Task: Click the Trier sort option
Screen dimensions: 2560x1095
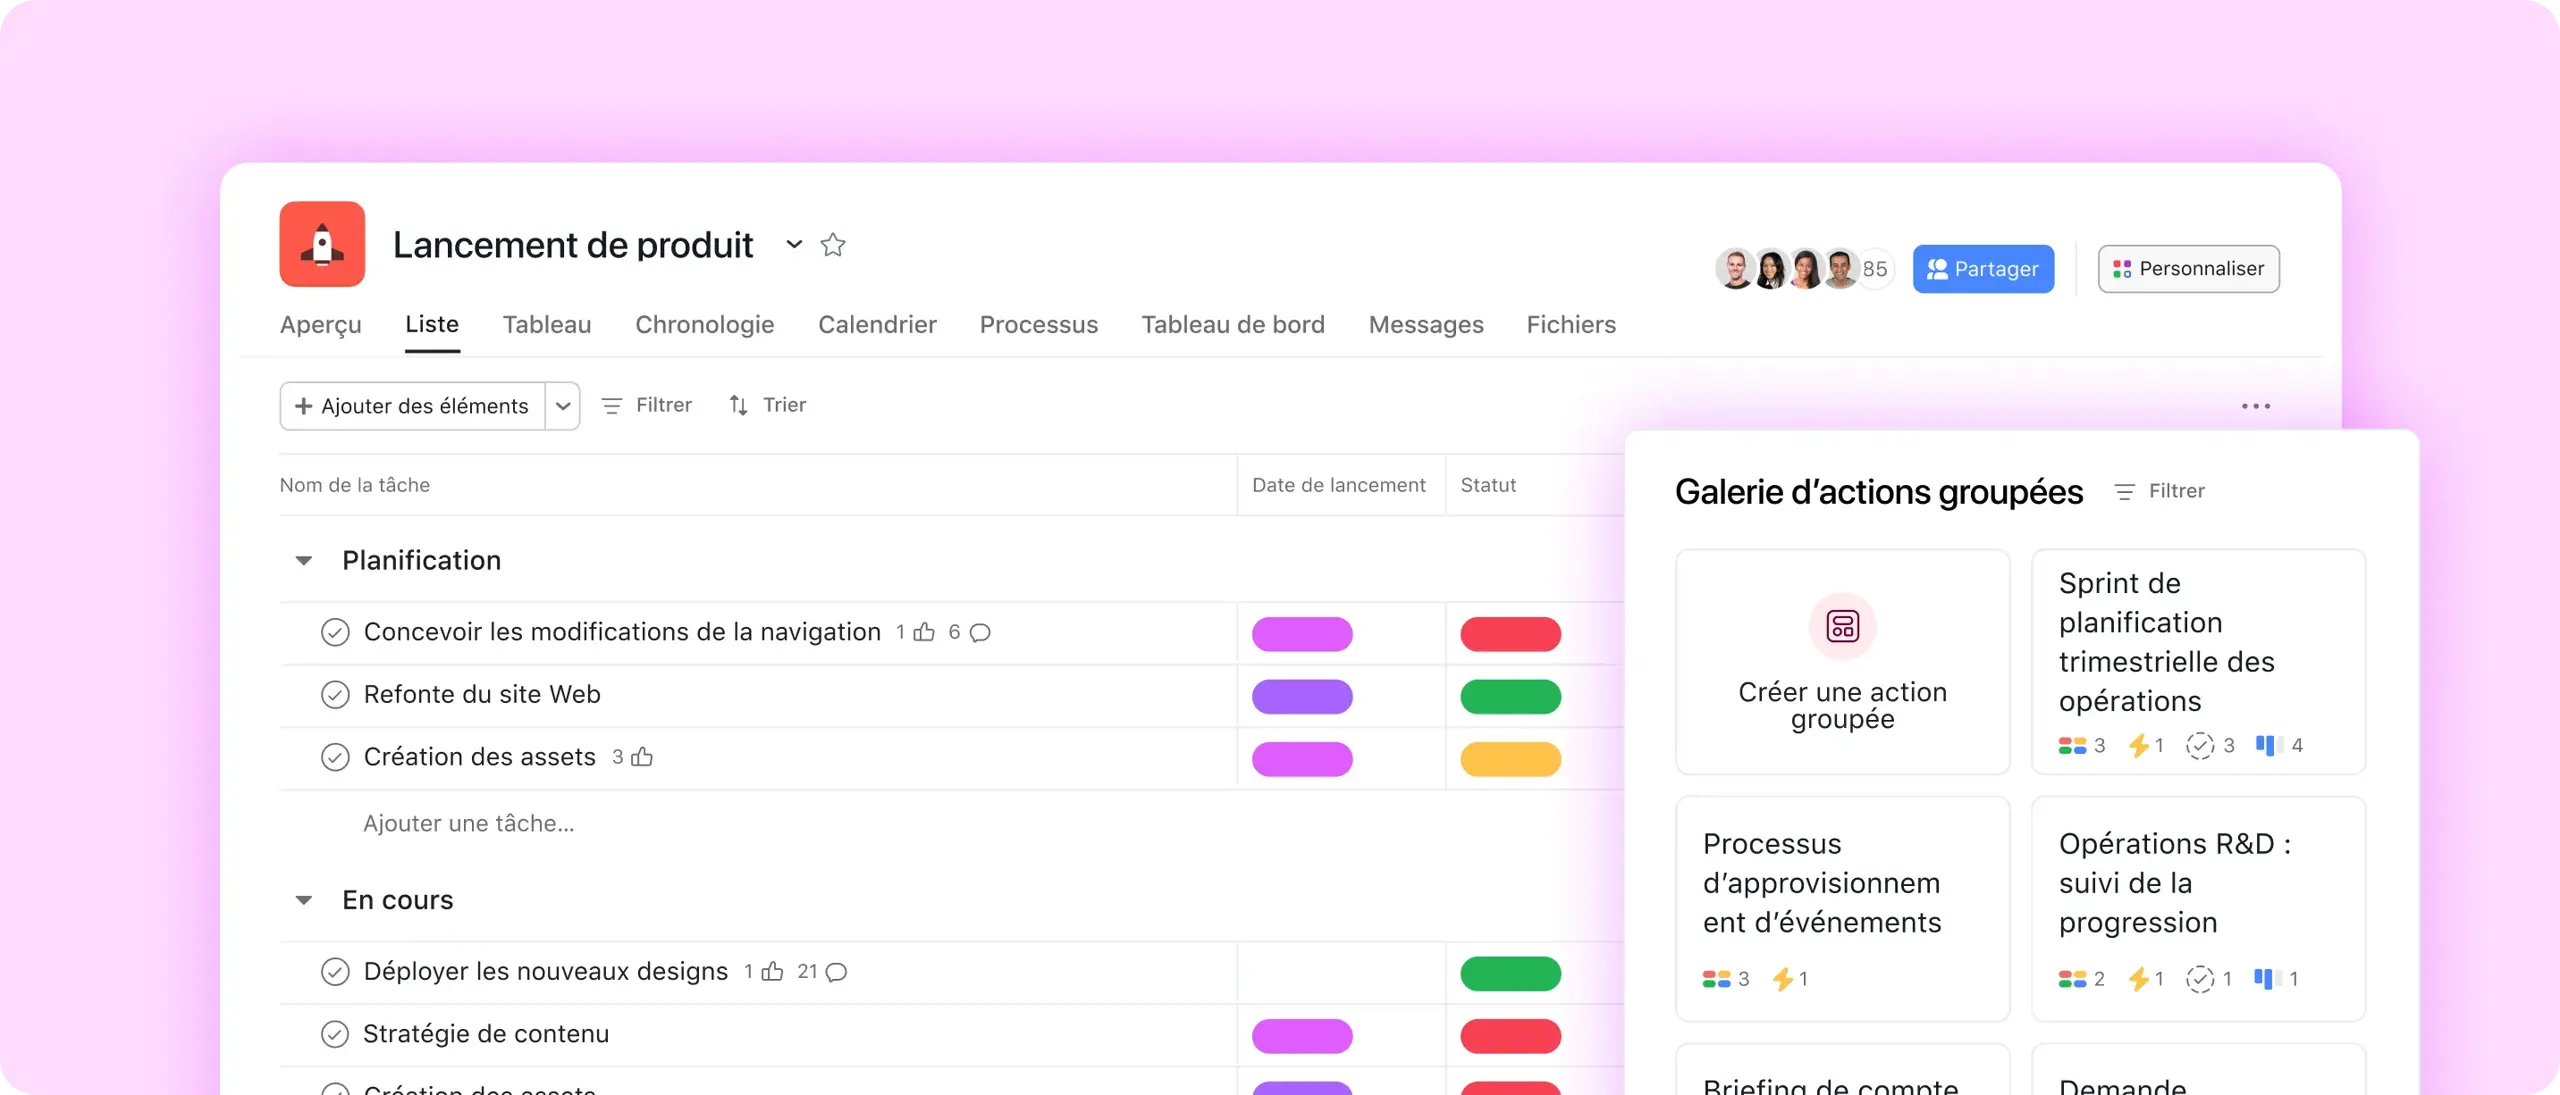Action: (x=768, y=405)
